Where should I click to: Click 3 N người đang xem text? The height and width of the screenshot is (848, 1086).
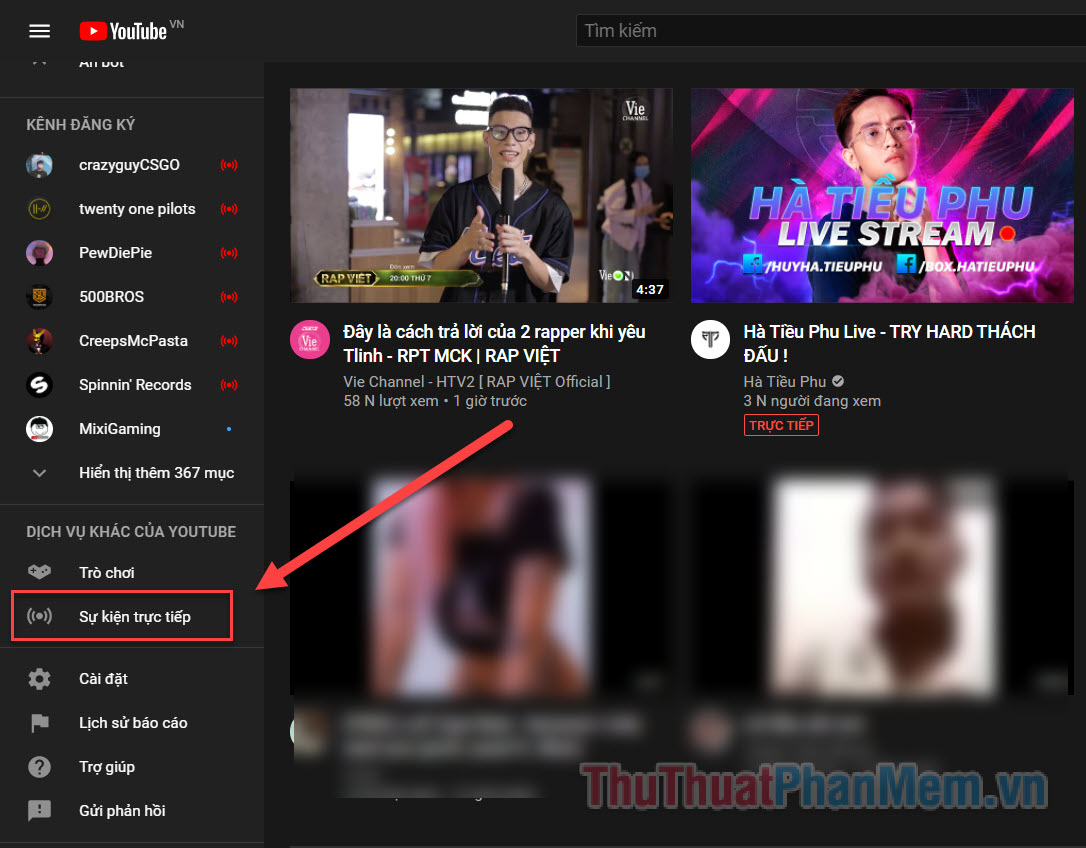tap(812, 401)
